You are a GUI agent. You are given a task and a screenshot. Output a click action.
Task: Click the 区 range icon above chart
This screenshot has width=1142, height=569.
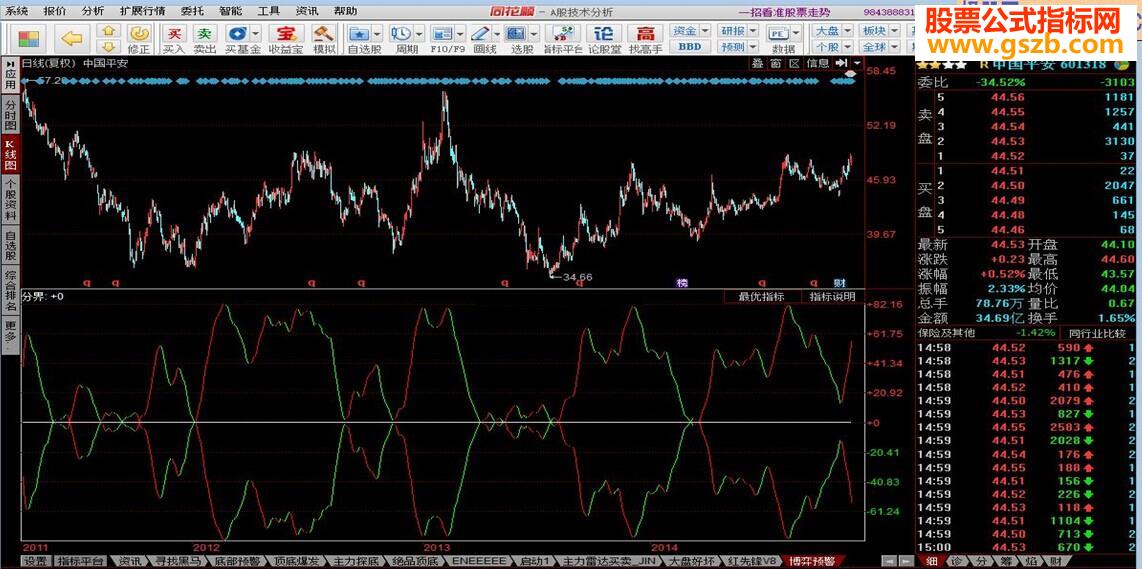pos(794,63)
